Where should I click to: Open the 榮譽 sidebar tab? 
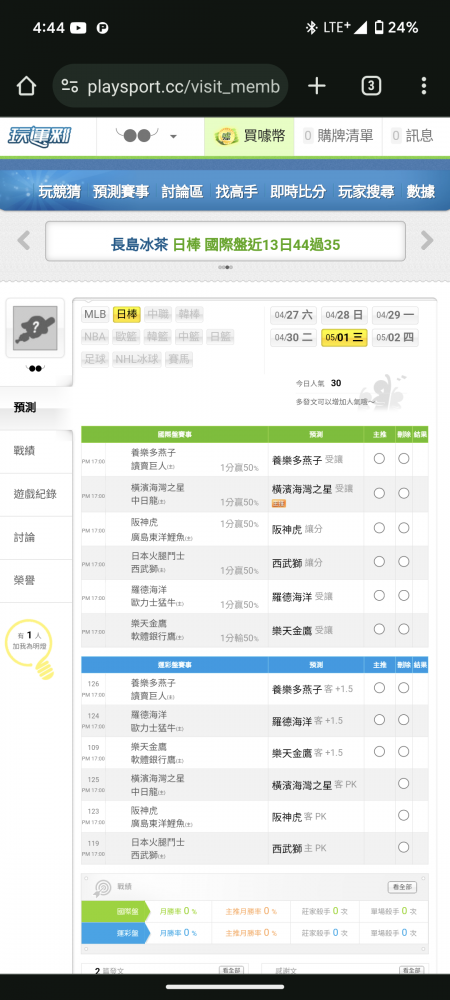tap(36, 581)
